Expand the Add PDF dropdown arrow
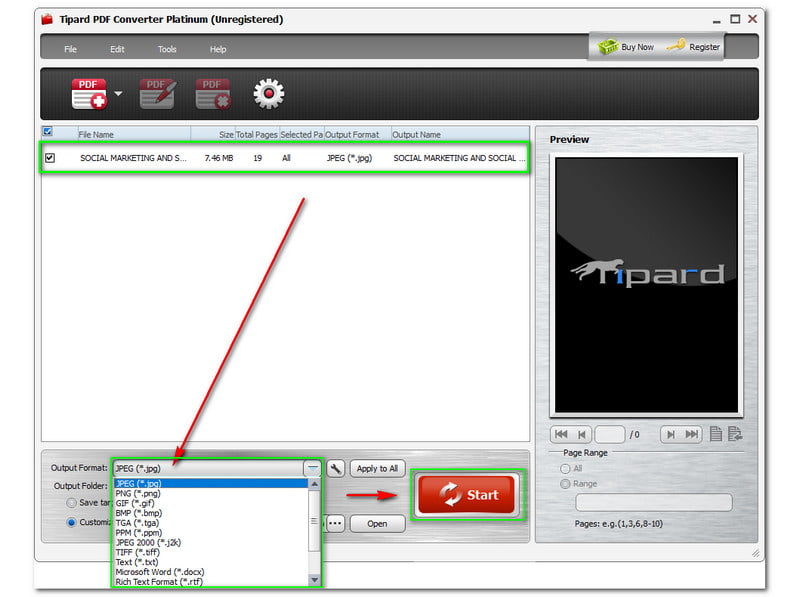The width and height of the screenshot is (800, 597). (118, 95)
